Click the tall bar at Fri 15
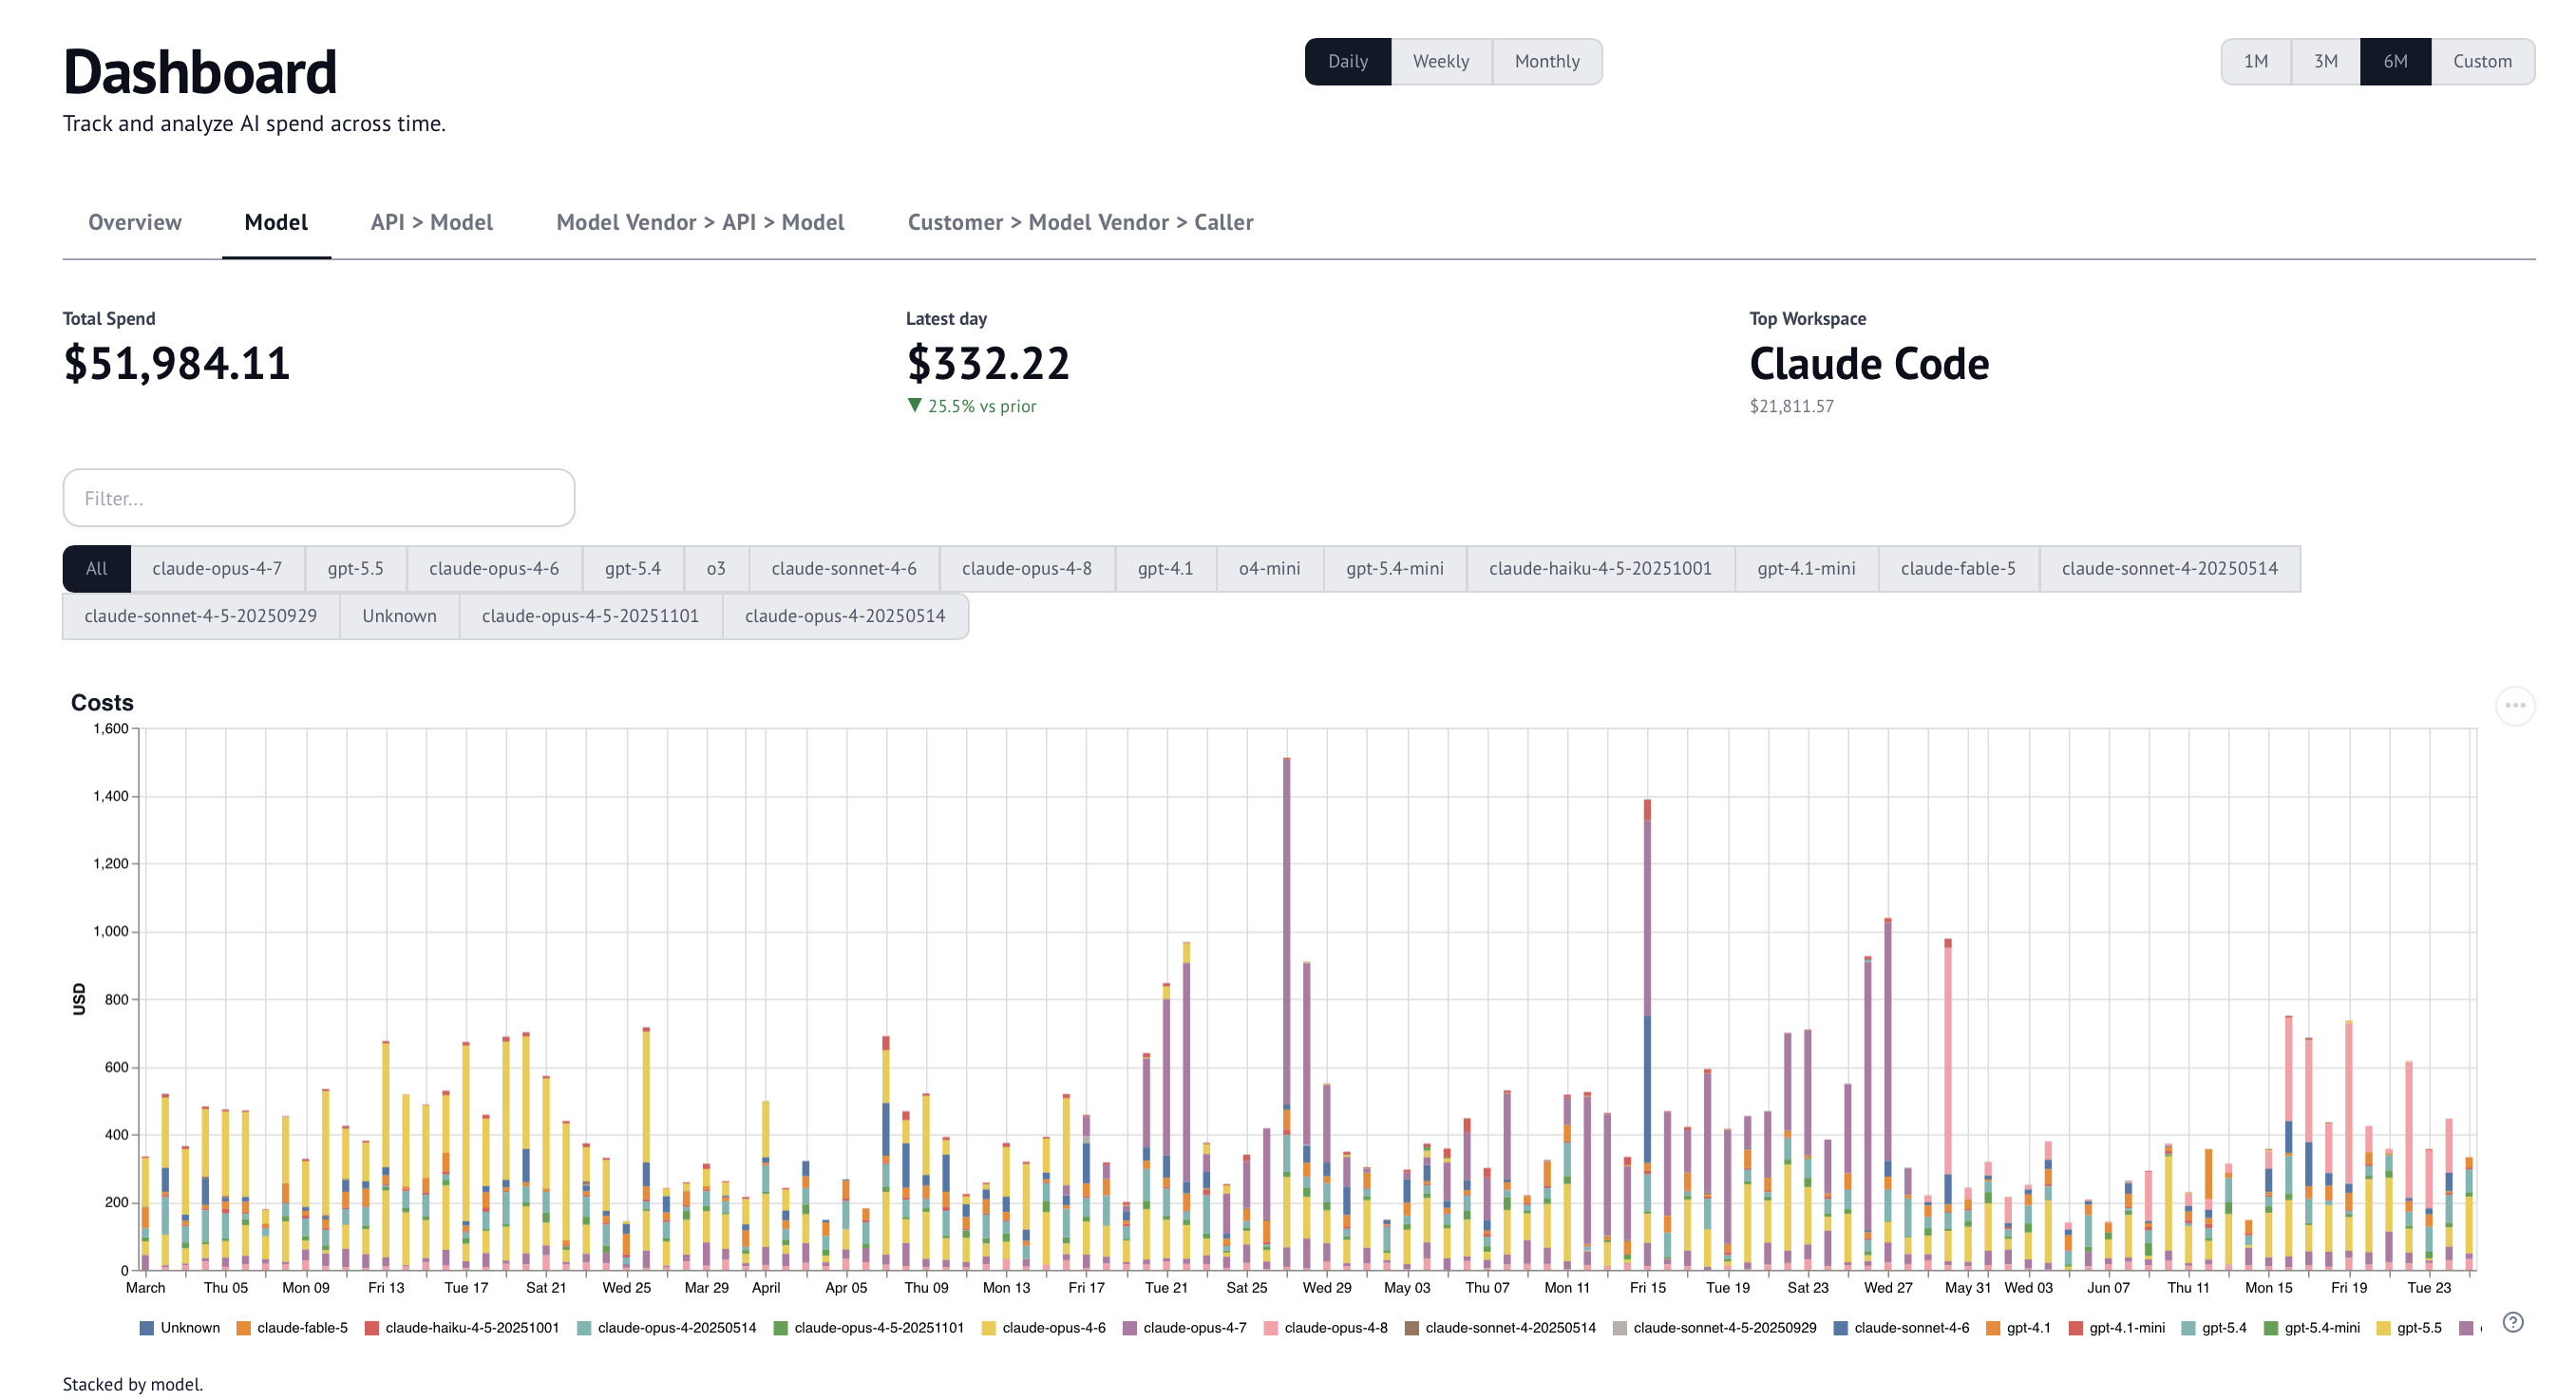Image resolution: width=2576 pixels, height=1400 pixels. 1647,1035
